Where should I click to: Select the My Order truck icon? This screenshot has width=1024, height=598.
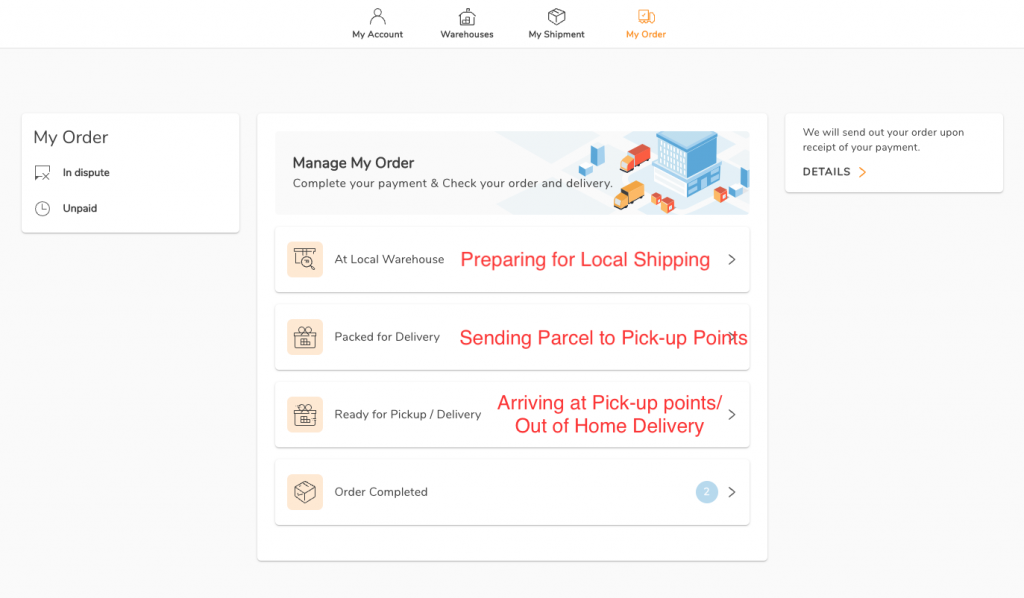click(646, 17)
